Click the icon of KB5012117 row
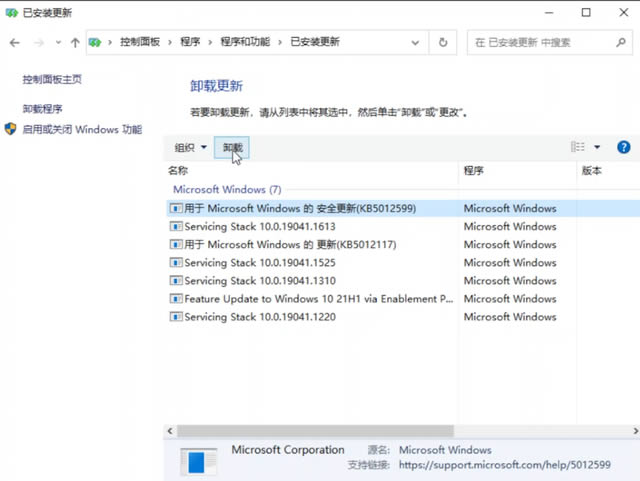640x481 pixels. [x=176, y=245]
